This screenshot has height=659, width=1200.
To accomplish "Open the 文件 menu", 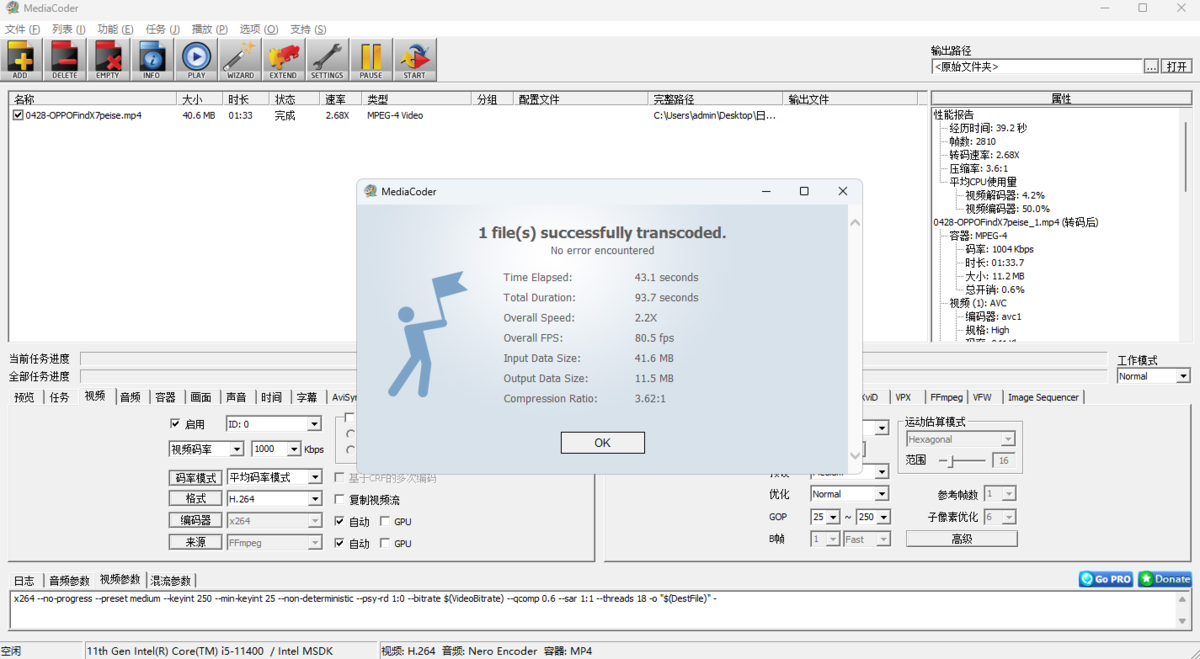I will click(x=22, y=29).
